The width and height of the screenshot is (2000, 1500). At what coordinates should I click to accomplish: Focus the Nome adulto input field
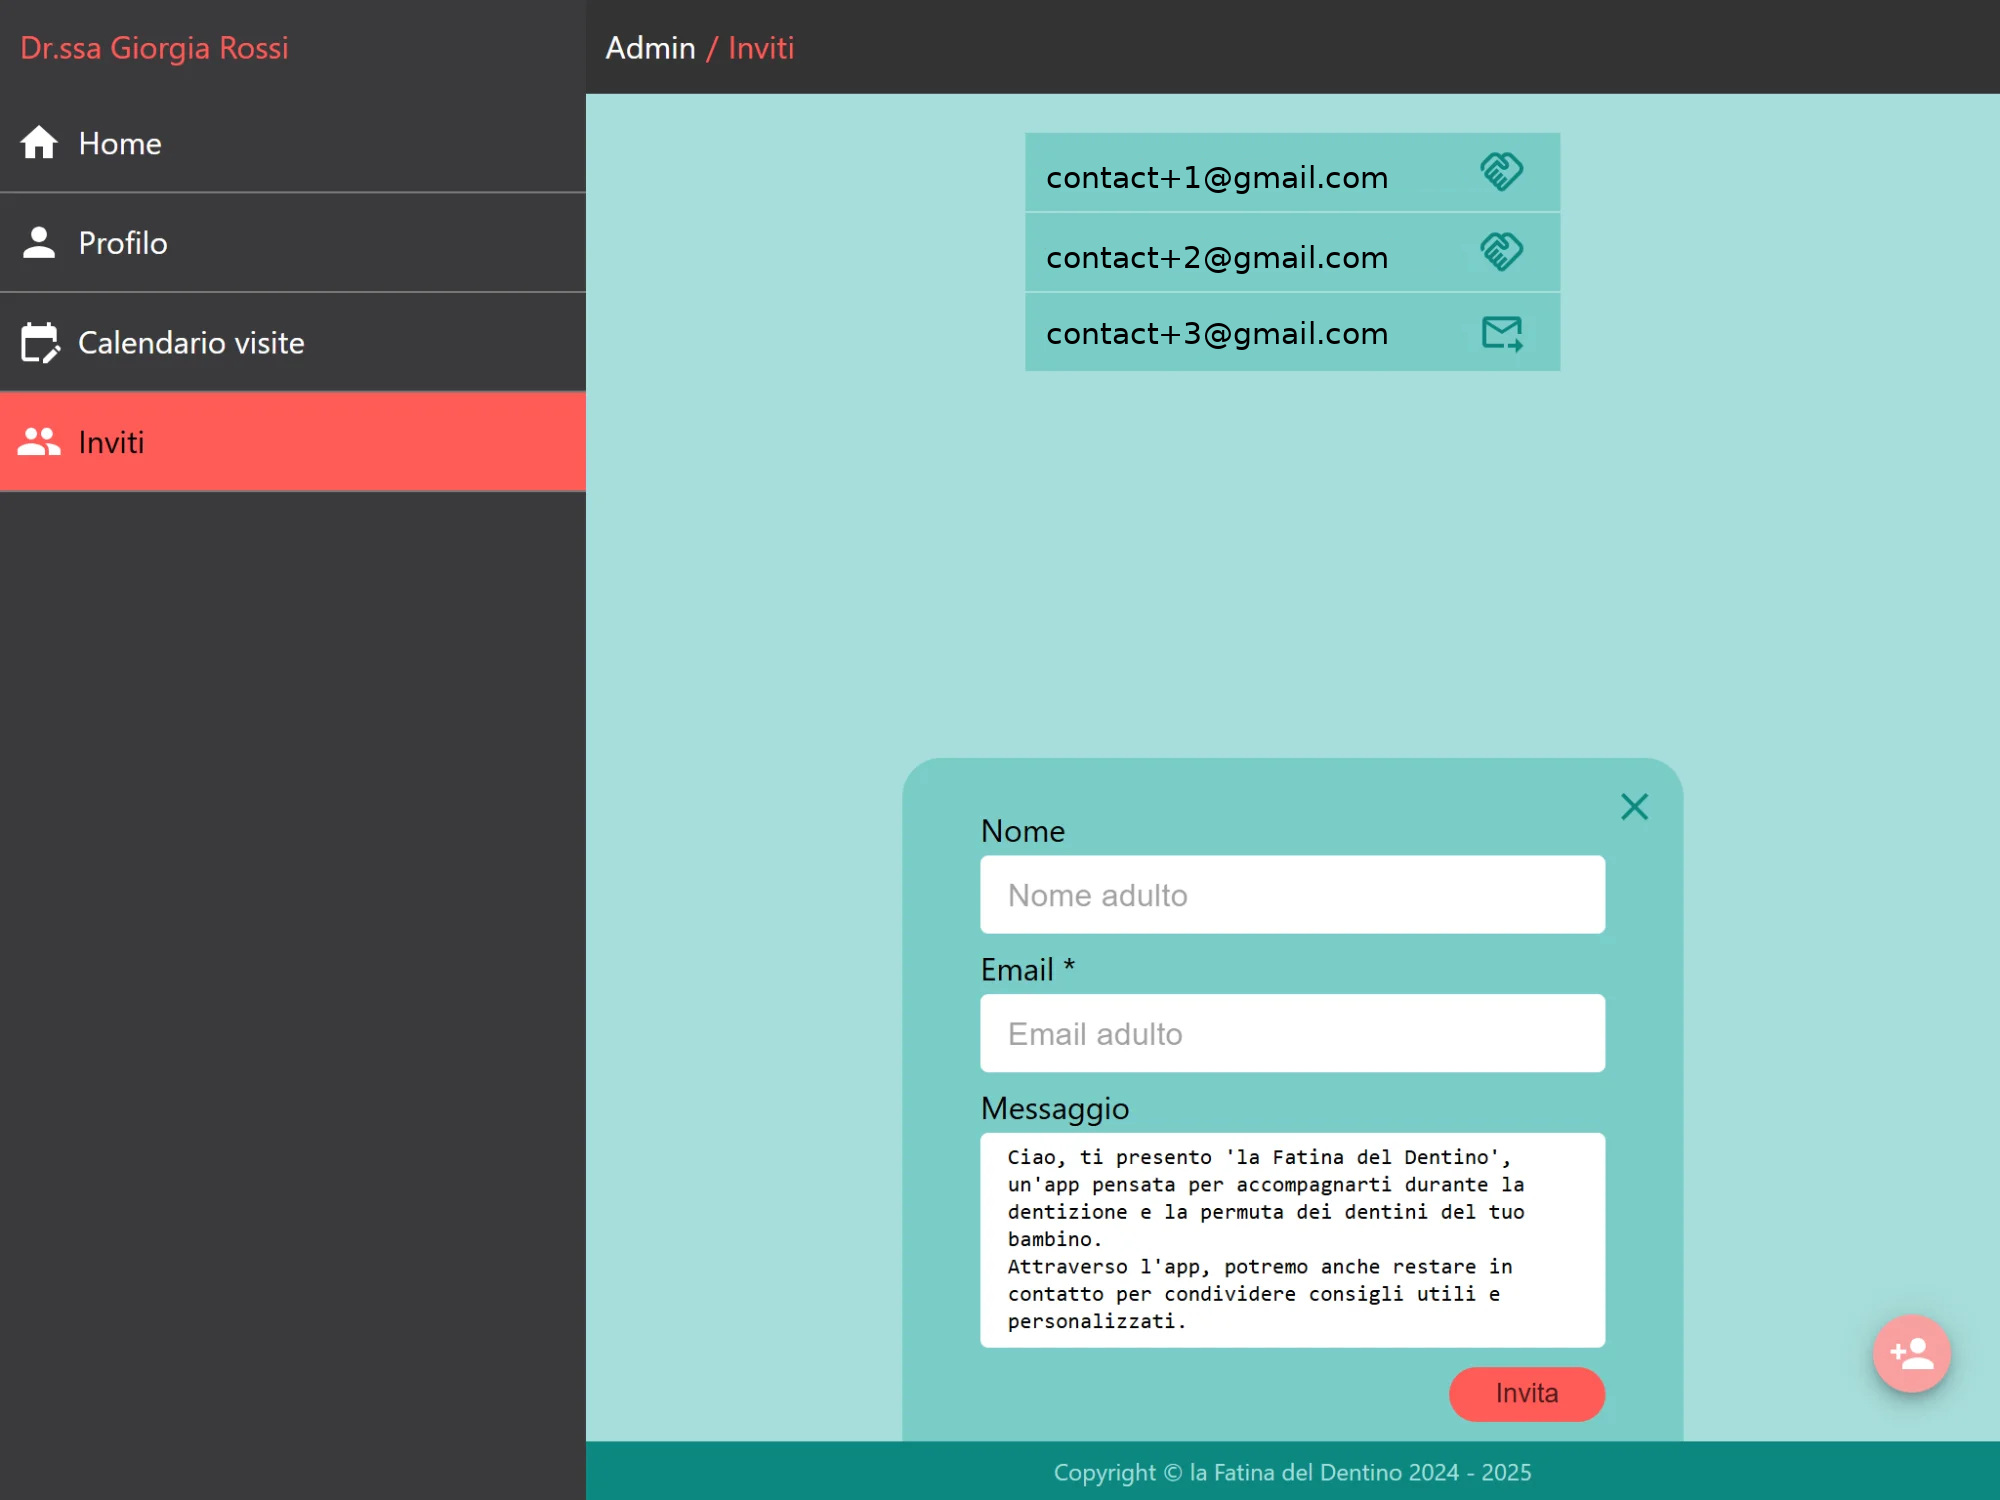coord(1292,895)
